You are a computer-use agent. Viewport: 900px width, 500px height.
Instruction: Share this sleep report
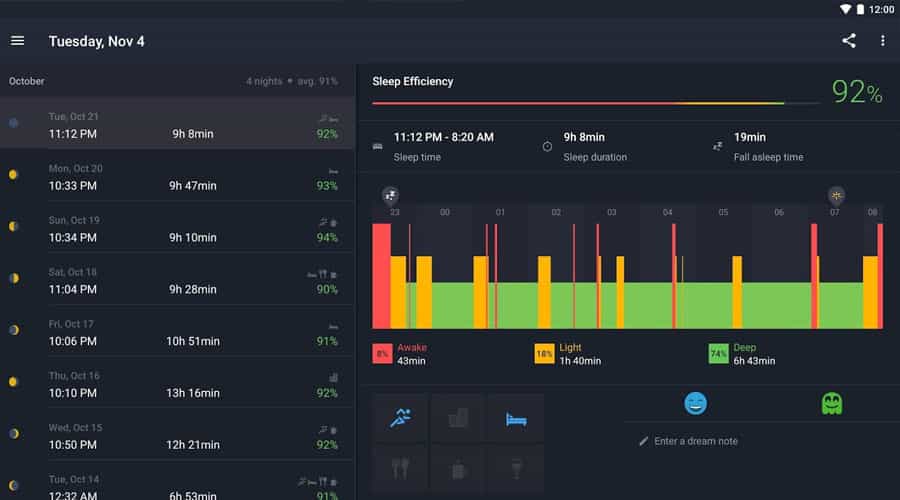848,41
